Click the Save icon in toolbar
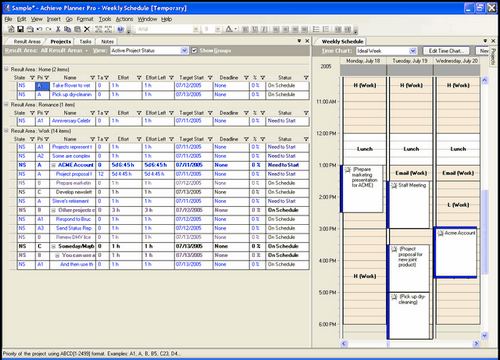500x360 pixels. (x=20, y=29)
